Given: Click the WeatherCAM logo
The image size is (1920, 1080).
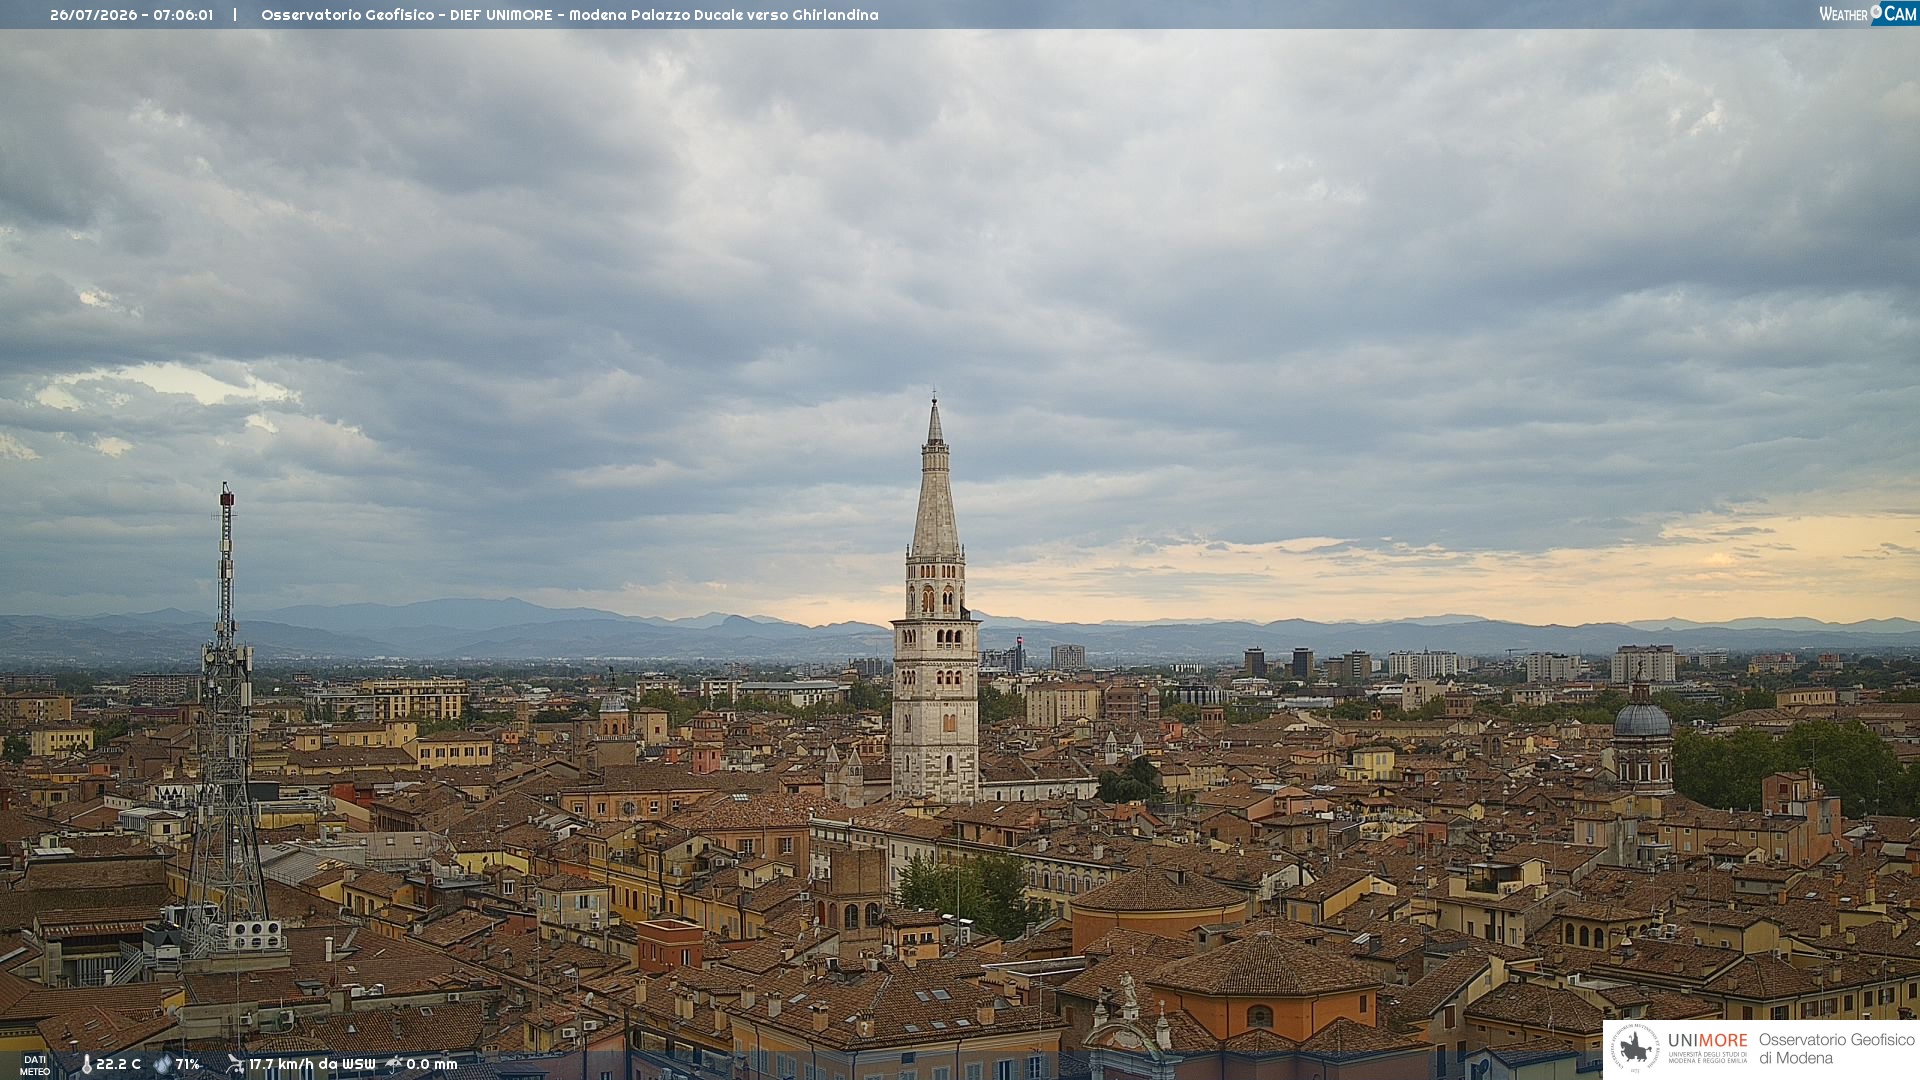Looking at the screenshot, I should [1868, 14].
